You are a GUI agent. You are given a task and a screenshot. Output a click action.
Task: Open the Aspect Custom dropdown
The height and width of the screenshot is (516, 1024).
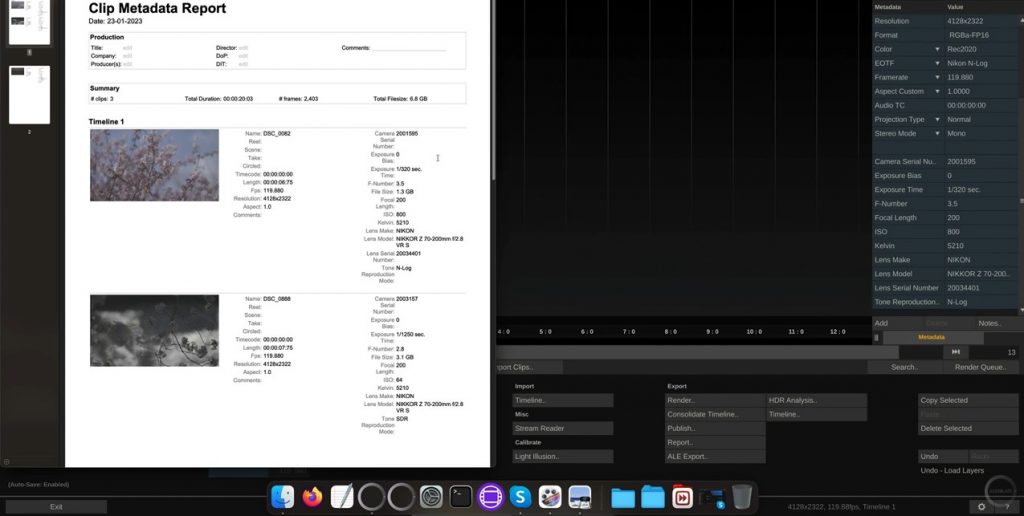click(937, 91)
